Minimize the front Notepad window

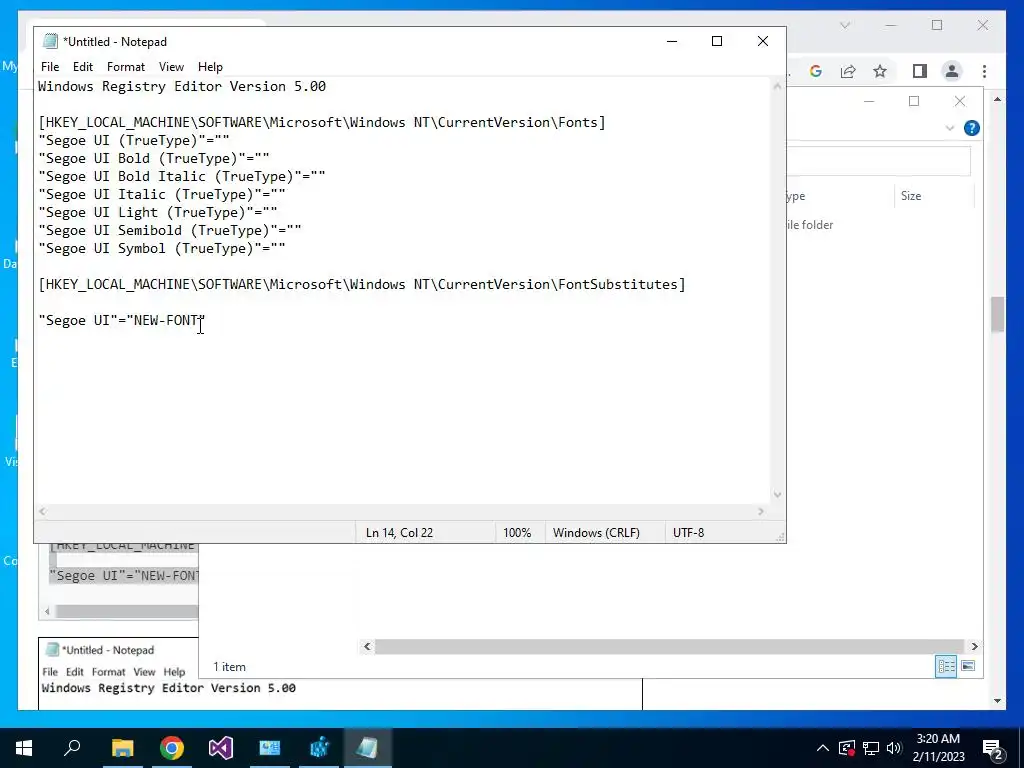(x=671, y=41)
